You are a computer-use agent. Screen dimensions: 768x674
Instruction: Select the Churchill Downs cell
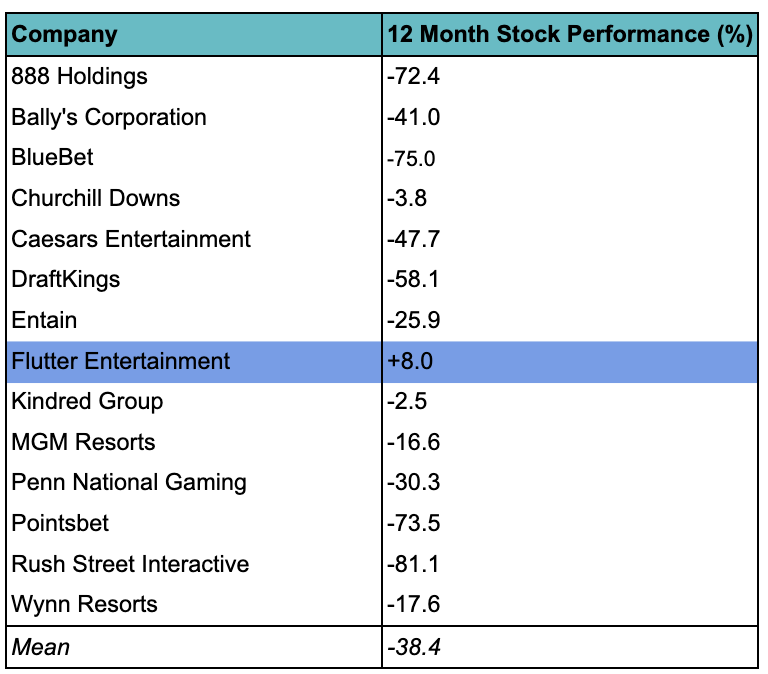click(x=95, y=198)
